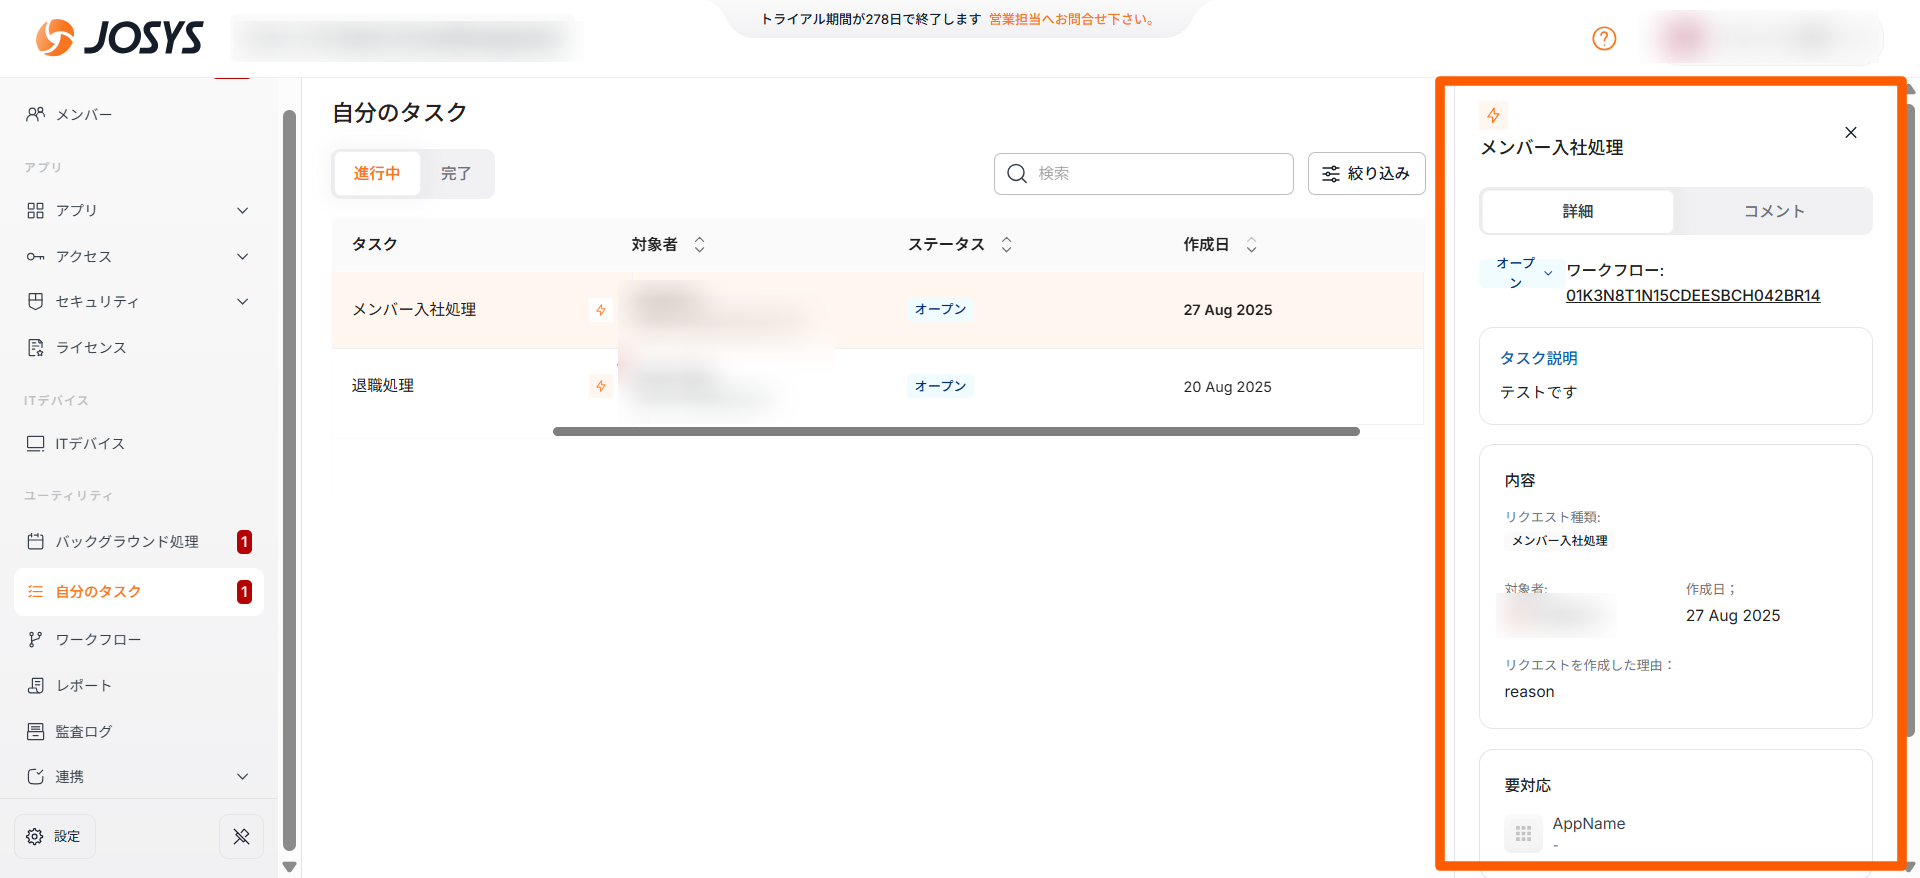The image size is (1920, 878).
Task: Open ワークフロー in the sidebar
Action: 98,639
